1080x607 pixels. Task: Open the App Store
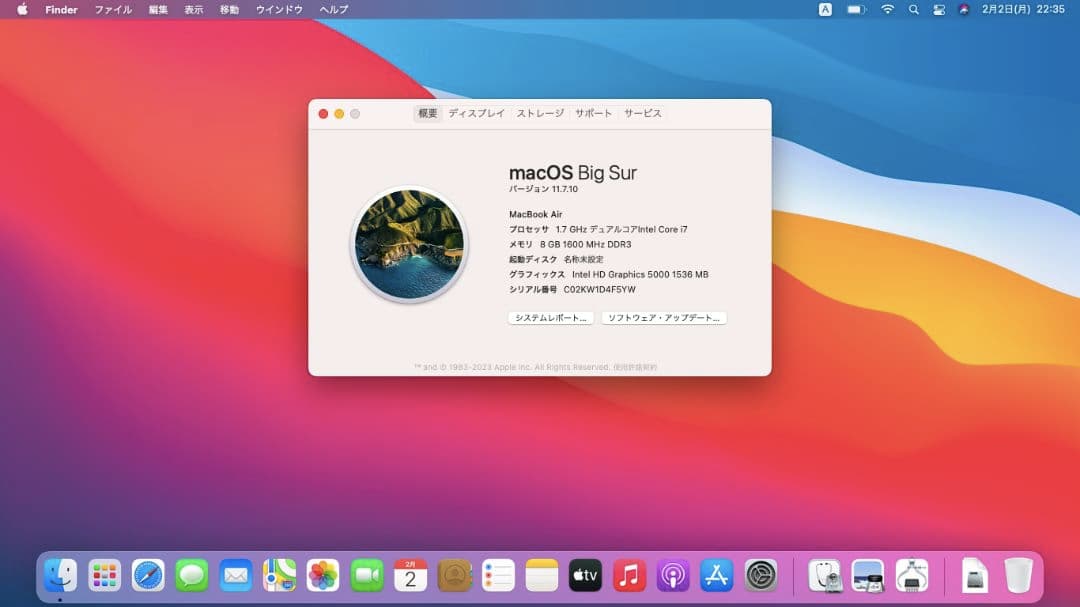tap(716, 576)
